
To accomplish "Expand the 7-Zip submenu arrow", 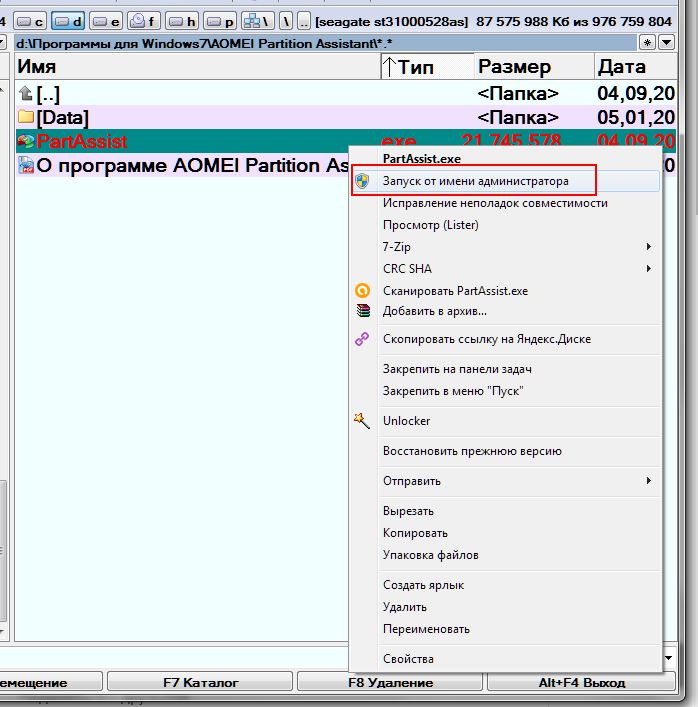I will click(648, 246).
